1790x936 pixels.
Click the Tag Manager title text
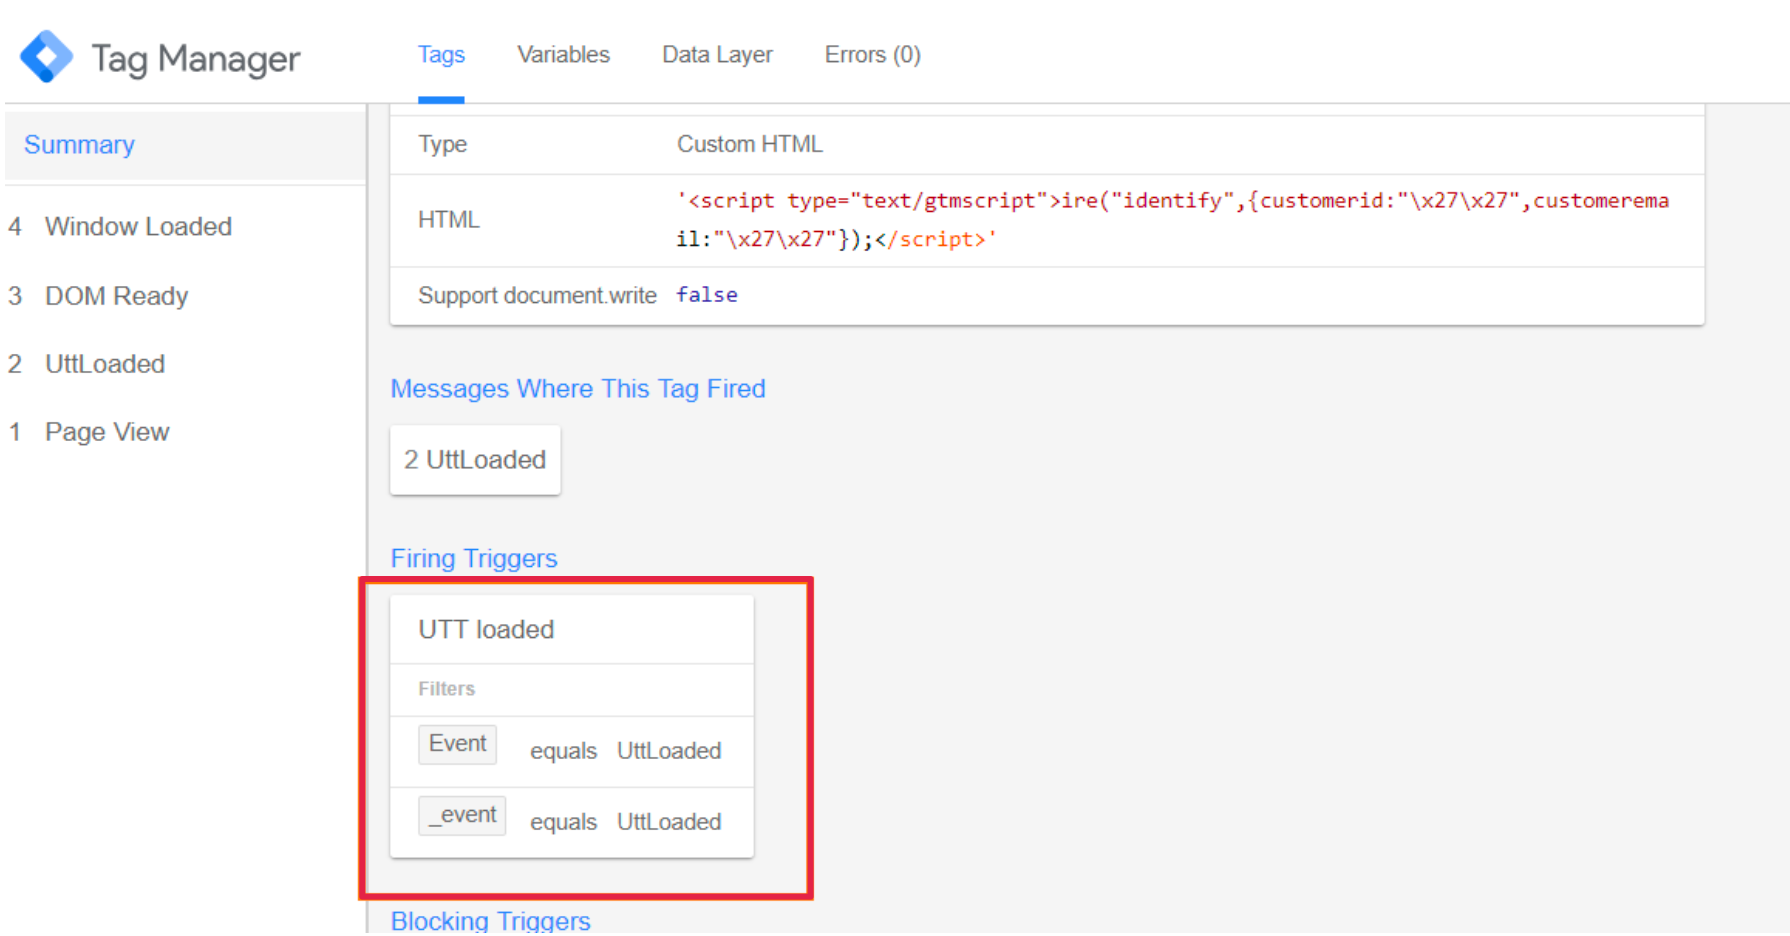pyautogui.click(x=196, y=59)
